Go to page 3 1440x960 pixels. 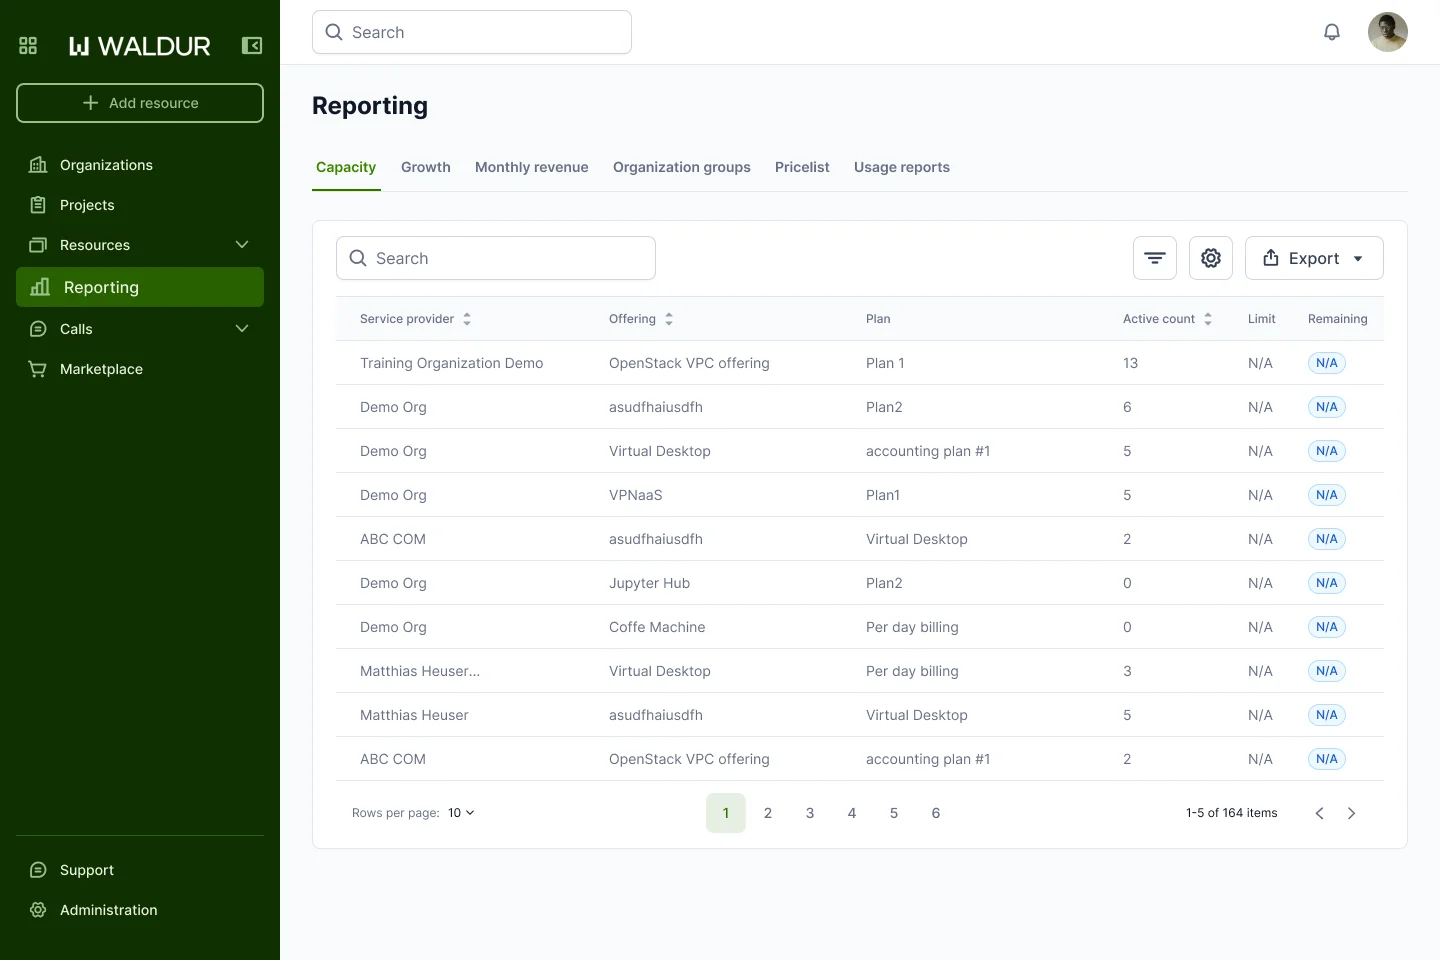(810, 813)
